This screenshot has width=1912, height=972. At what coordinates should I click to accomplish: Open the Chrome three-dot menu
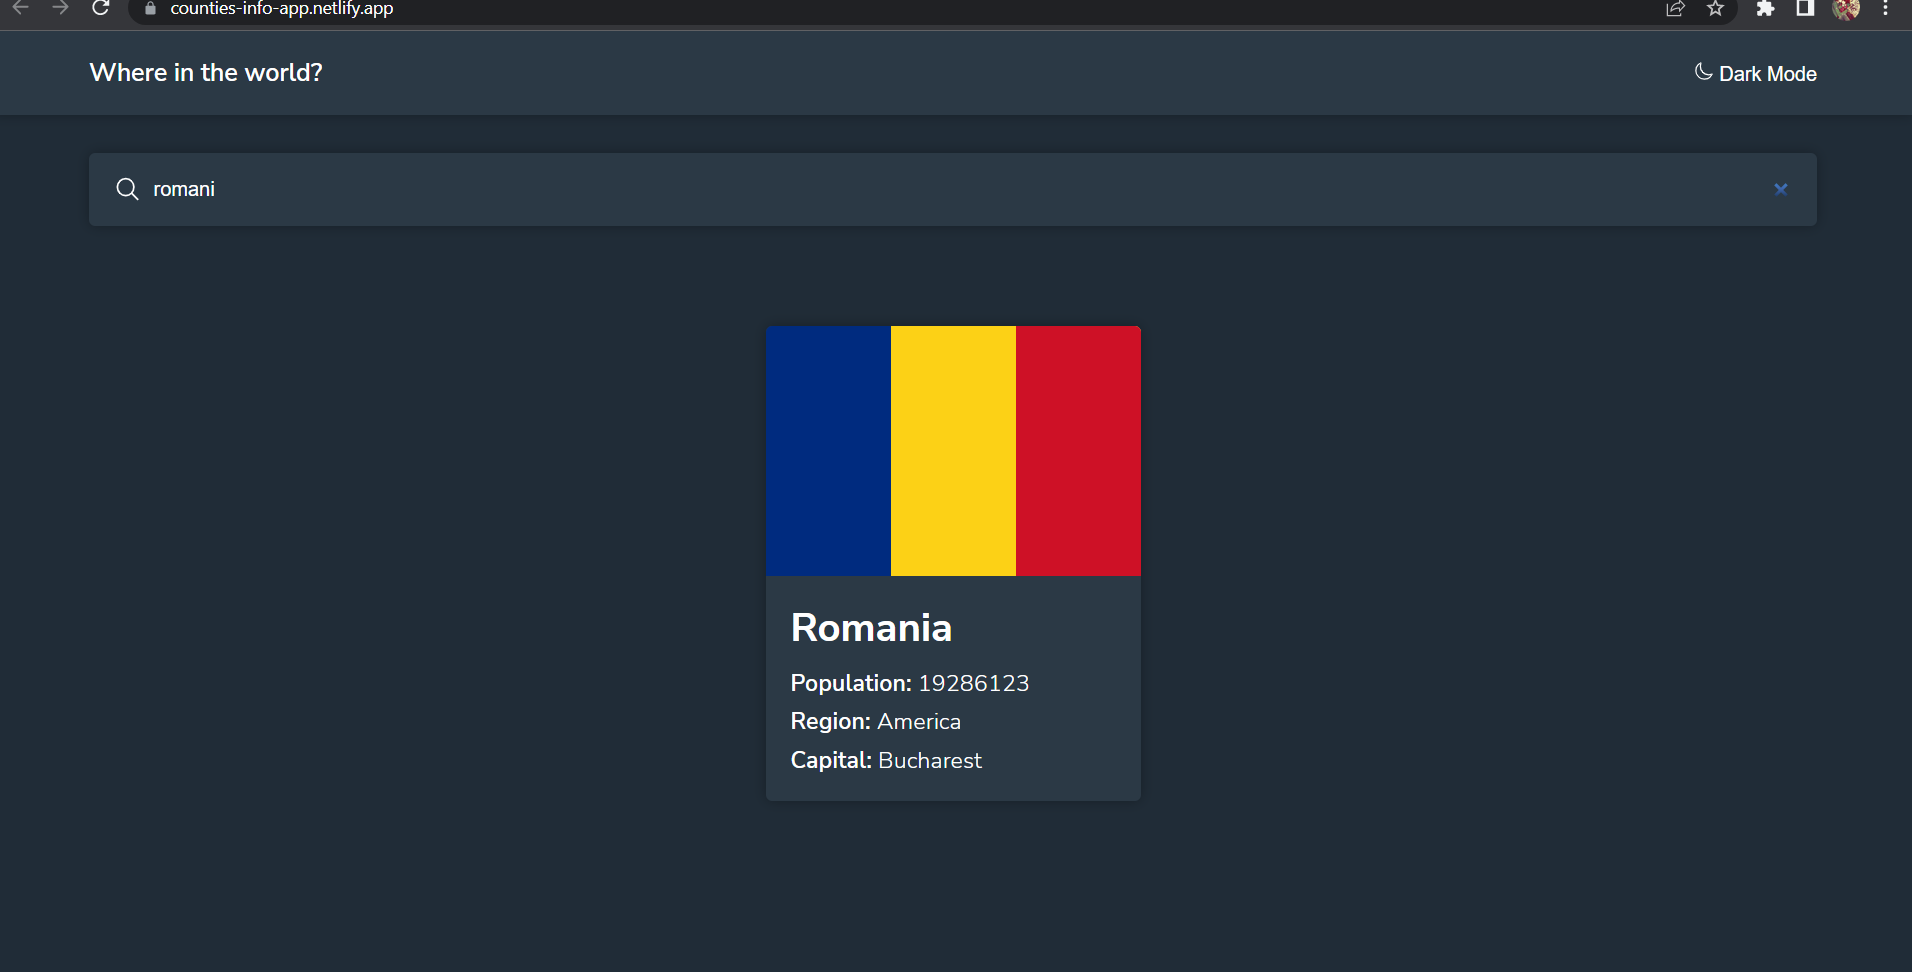[x=1886, y=9]
